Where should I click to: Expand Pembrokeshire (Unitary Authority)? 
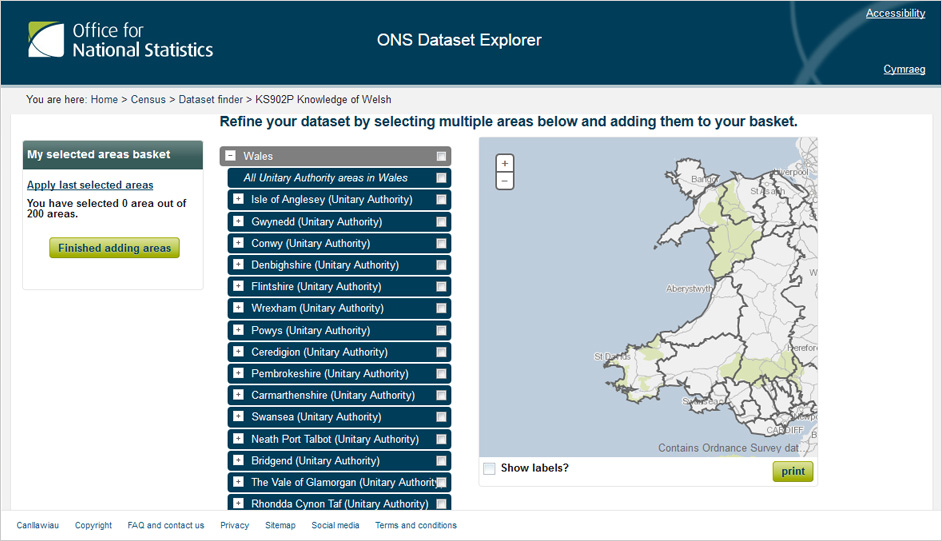coord(239,373)
